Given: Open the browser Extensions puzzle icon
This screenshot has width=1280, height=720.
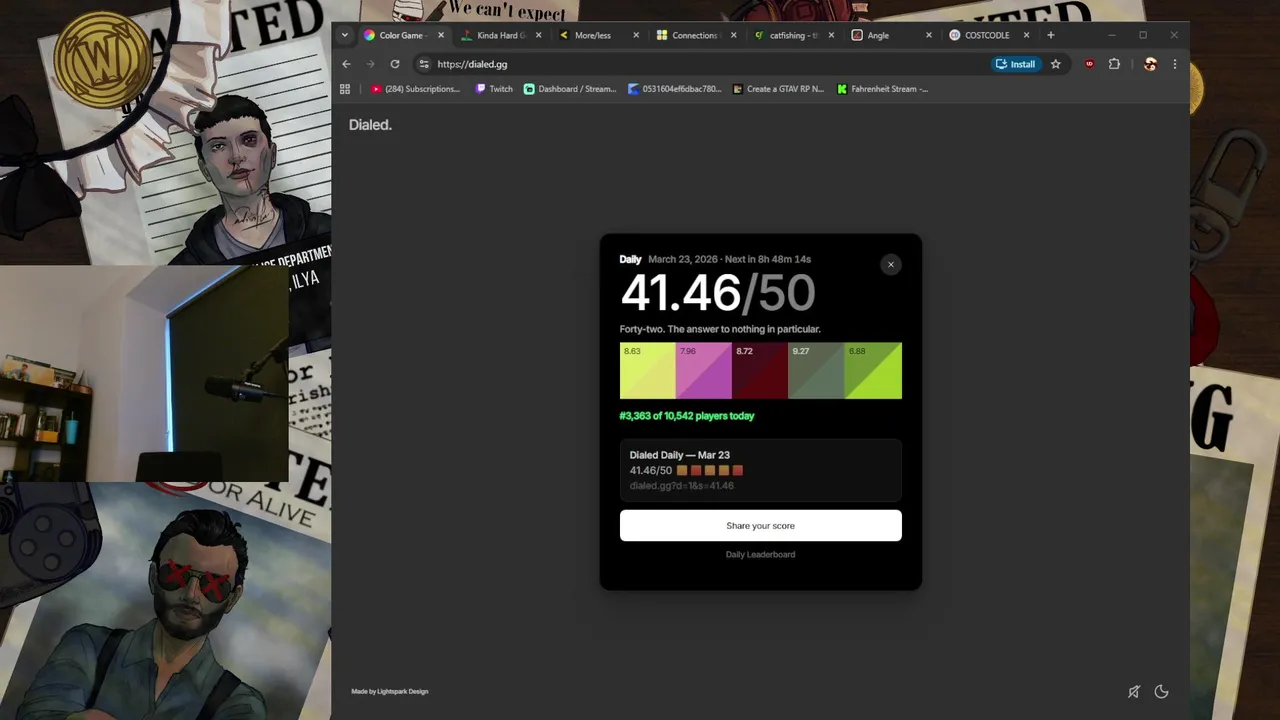Looking at the screenshot, I should (x=1114, y=64).
